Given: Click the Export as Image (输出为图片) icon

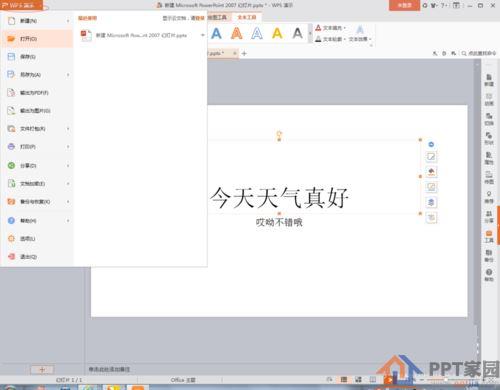Looking at the screenshot, I should tap(11, 110).
